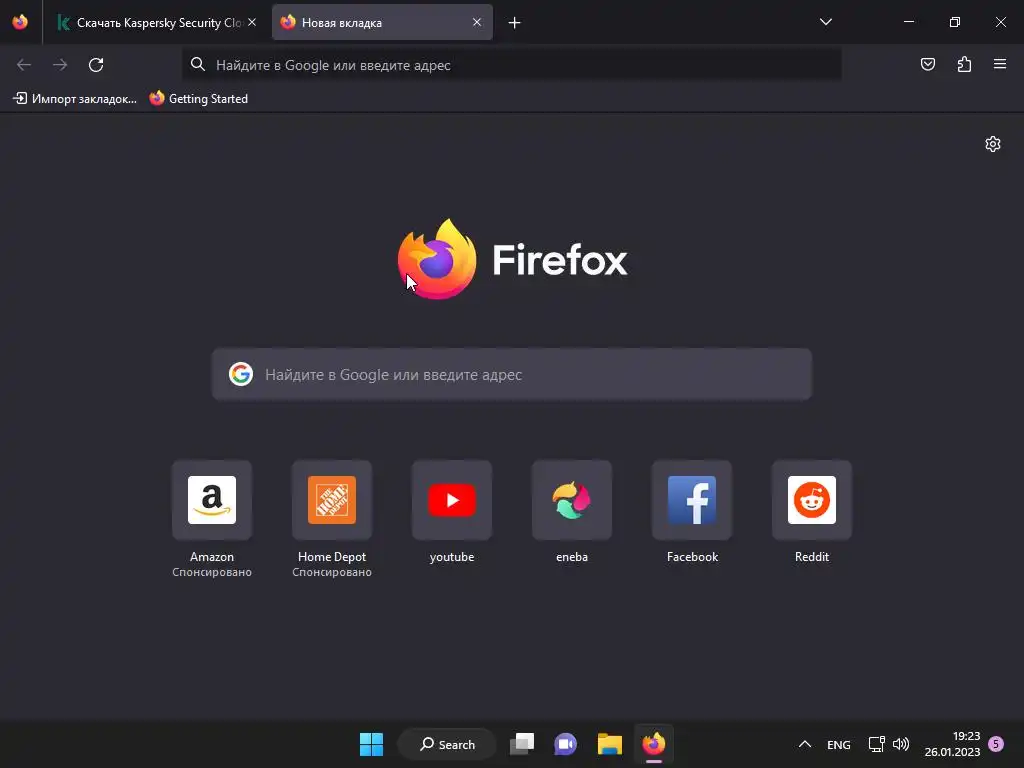This screenshot has height=768, width=1024.
Task: Go back with the back arrow
Action: pos(24,65)
